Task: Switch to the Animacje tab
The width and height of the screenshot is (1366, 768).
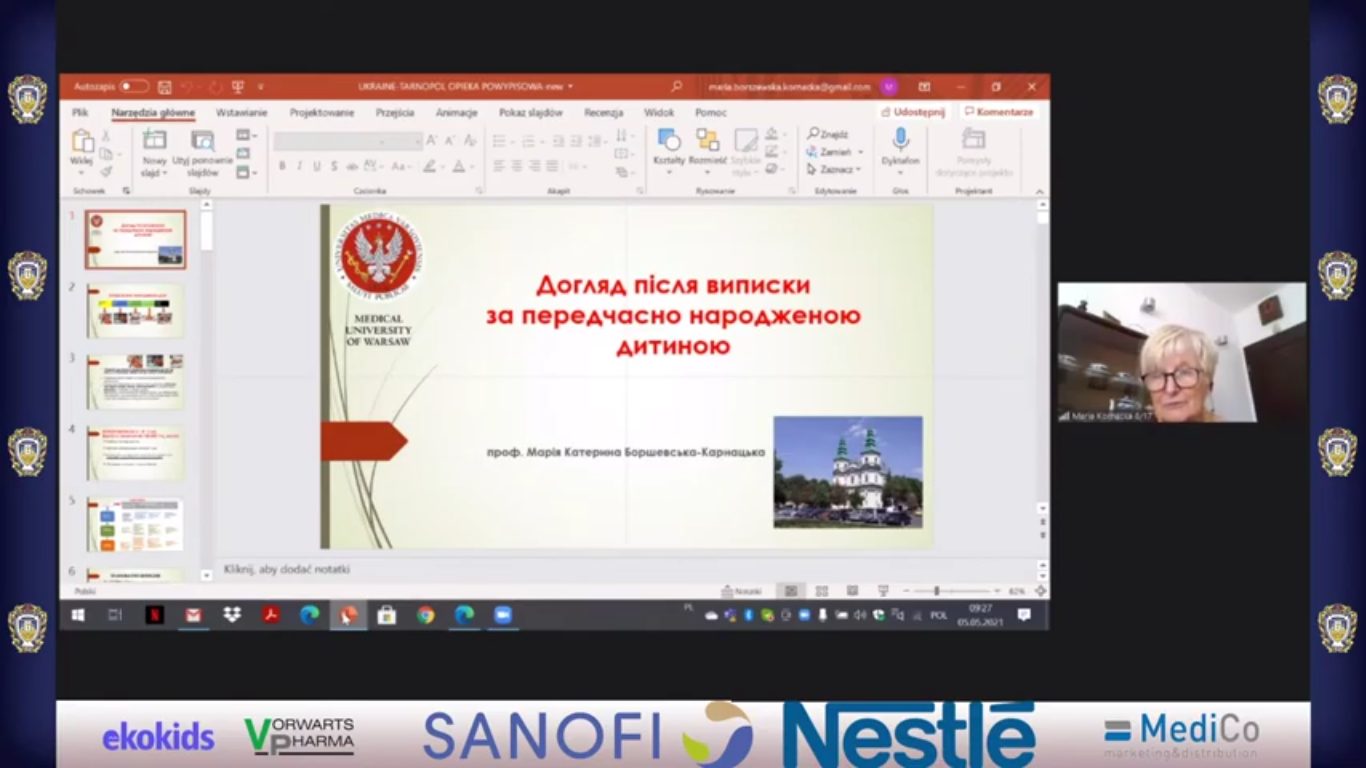Action: pos(456,113)
